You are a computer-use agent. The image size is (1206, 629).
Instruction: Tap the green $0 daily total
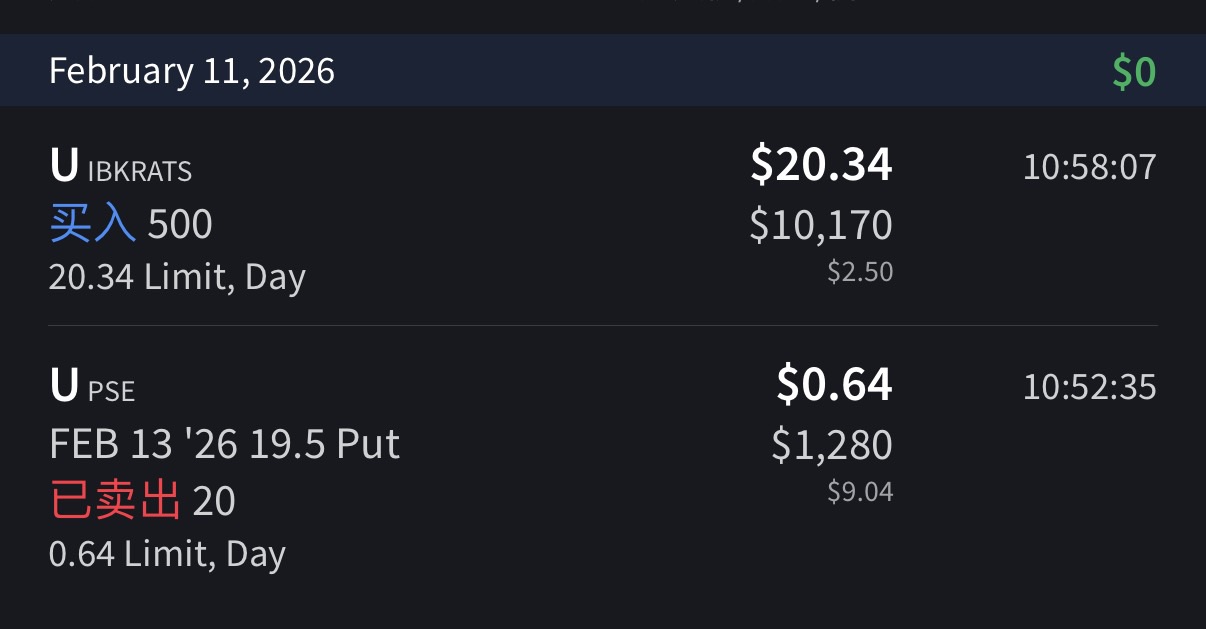(1134, 72)
